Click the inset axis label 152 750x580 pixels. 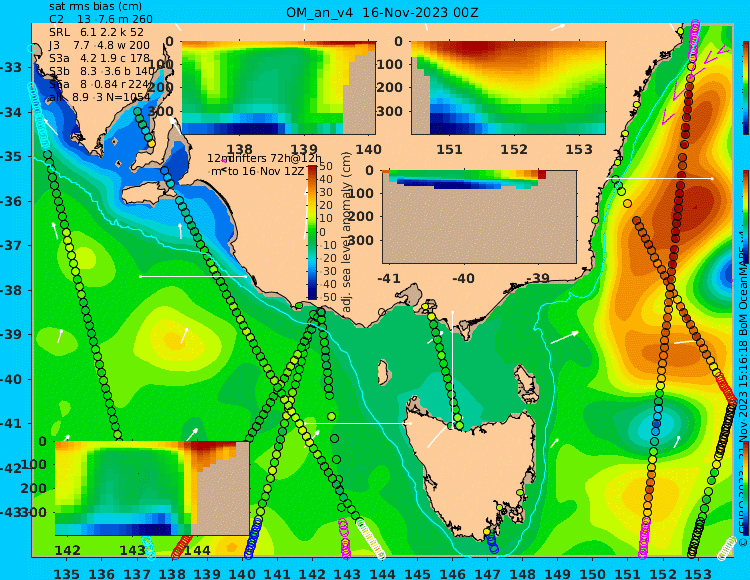(x=514, y=149)
